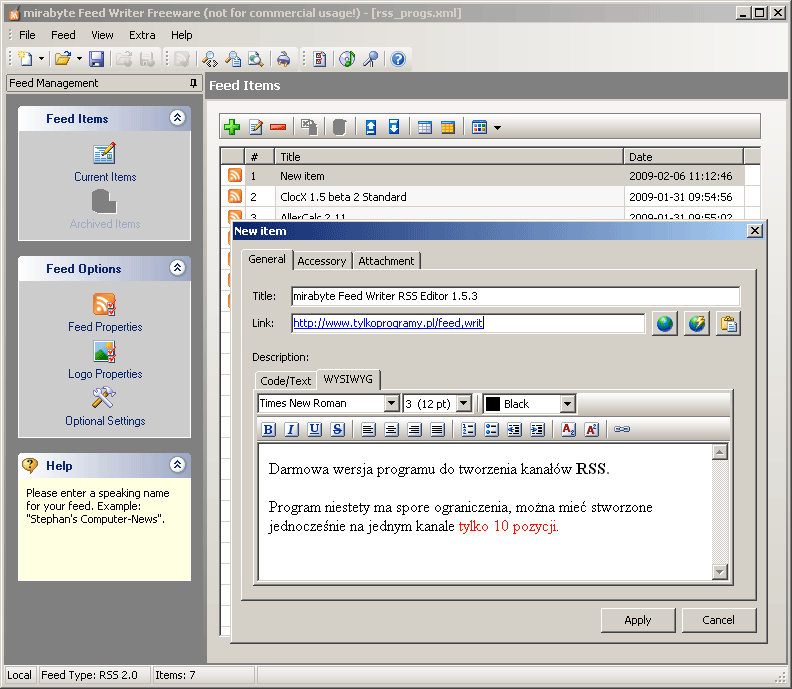
Task: Open Feed Properties in sidebar
Action: point(105,313)
